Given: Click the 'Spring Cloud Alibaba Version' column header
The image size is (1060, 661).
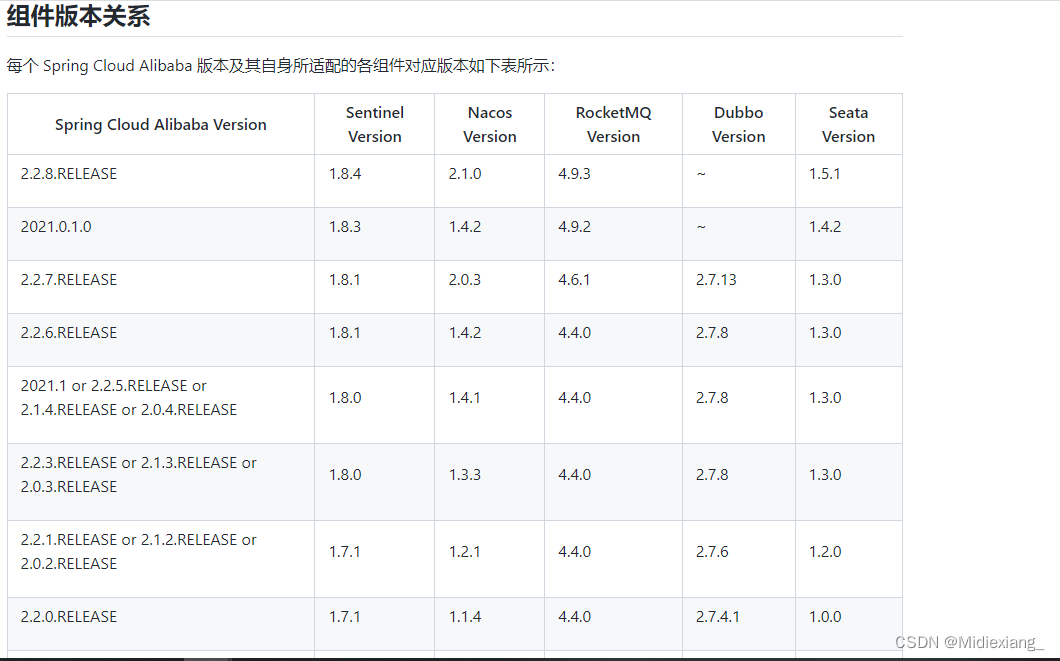Looking at the screenshot, I should point(161,124).
